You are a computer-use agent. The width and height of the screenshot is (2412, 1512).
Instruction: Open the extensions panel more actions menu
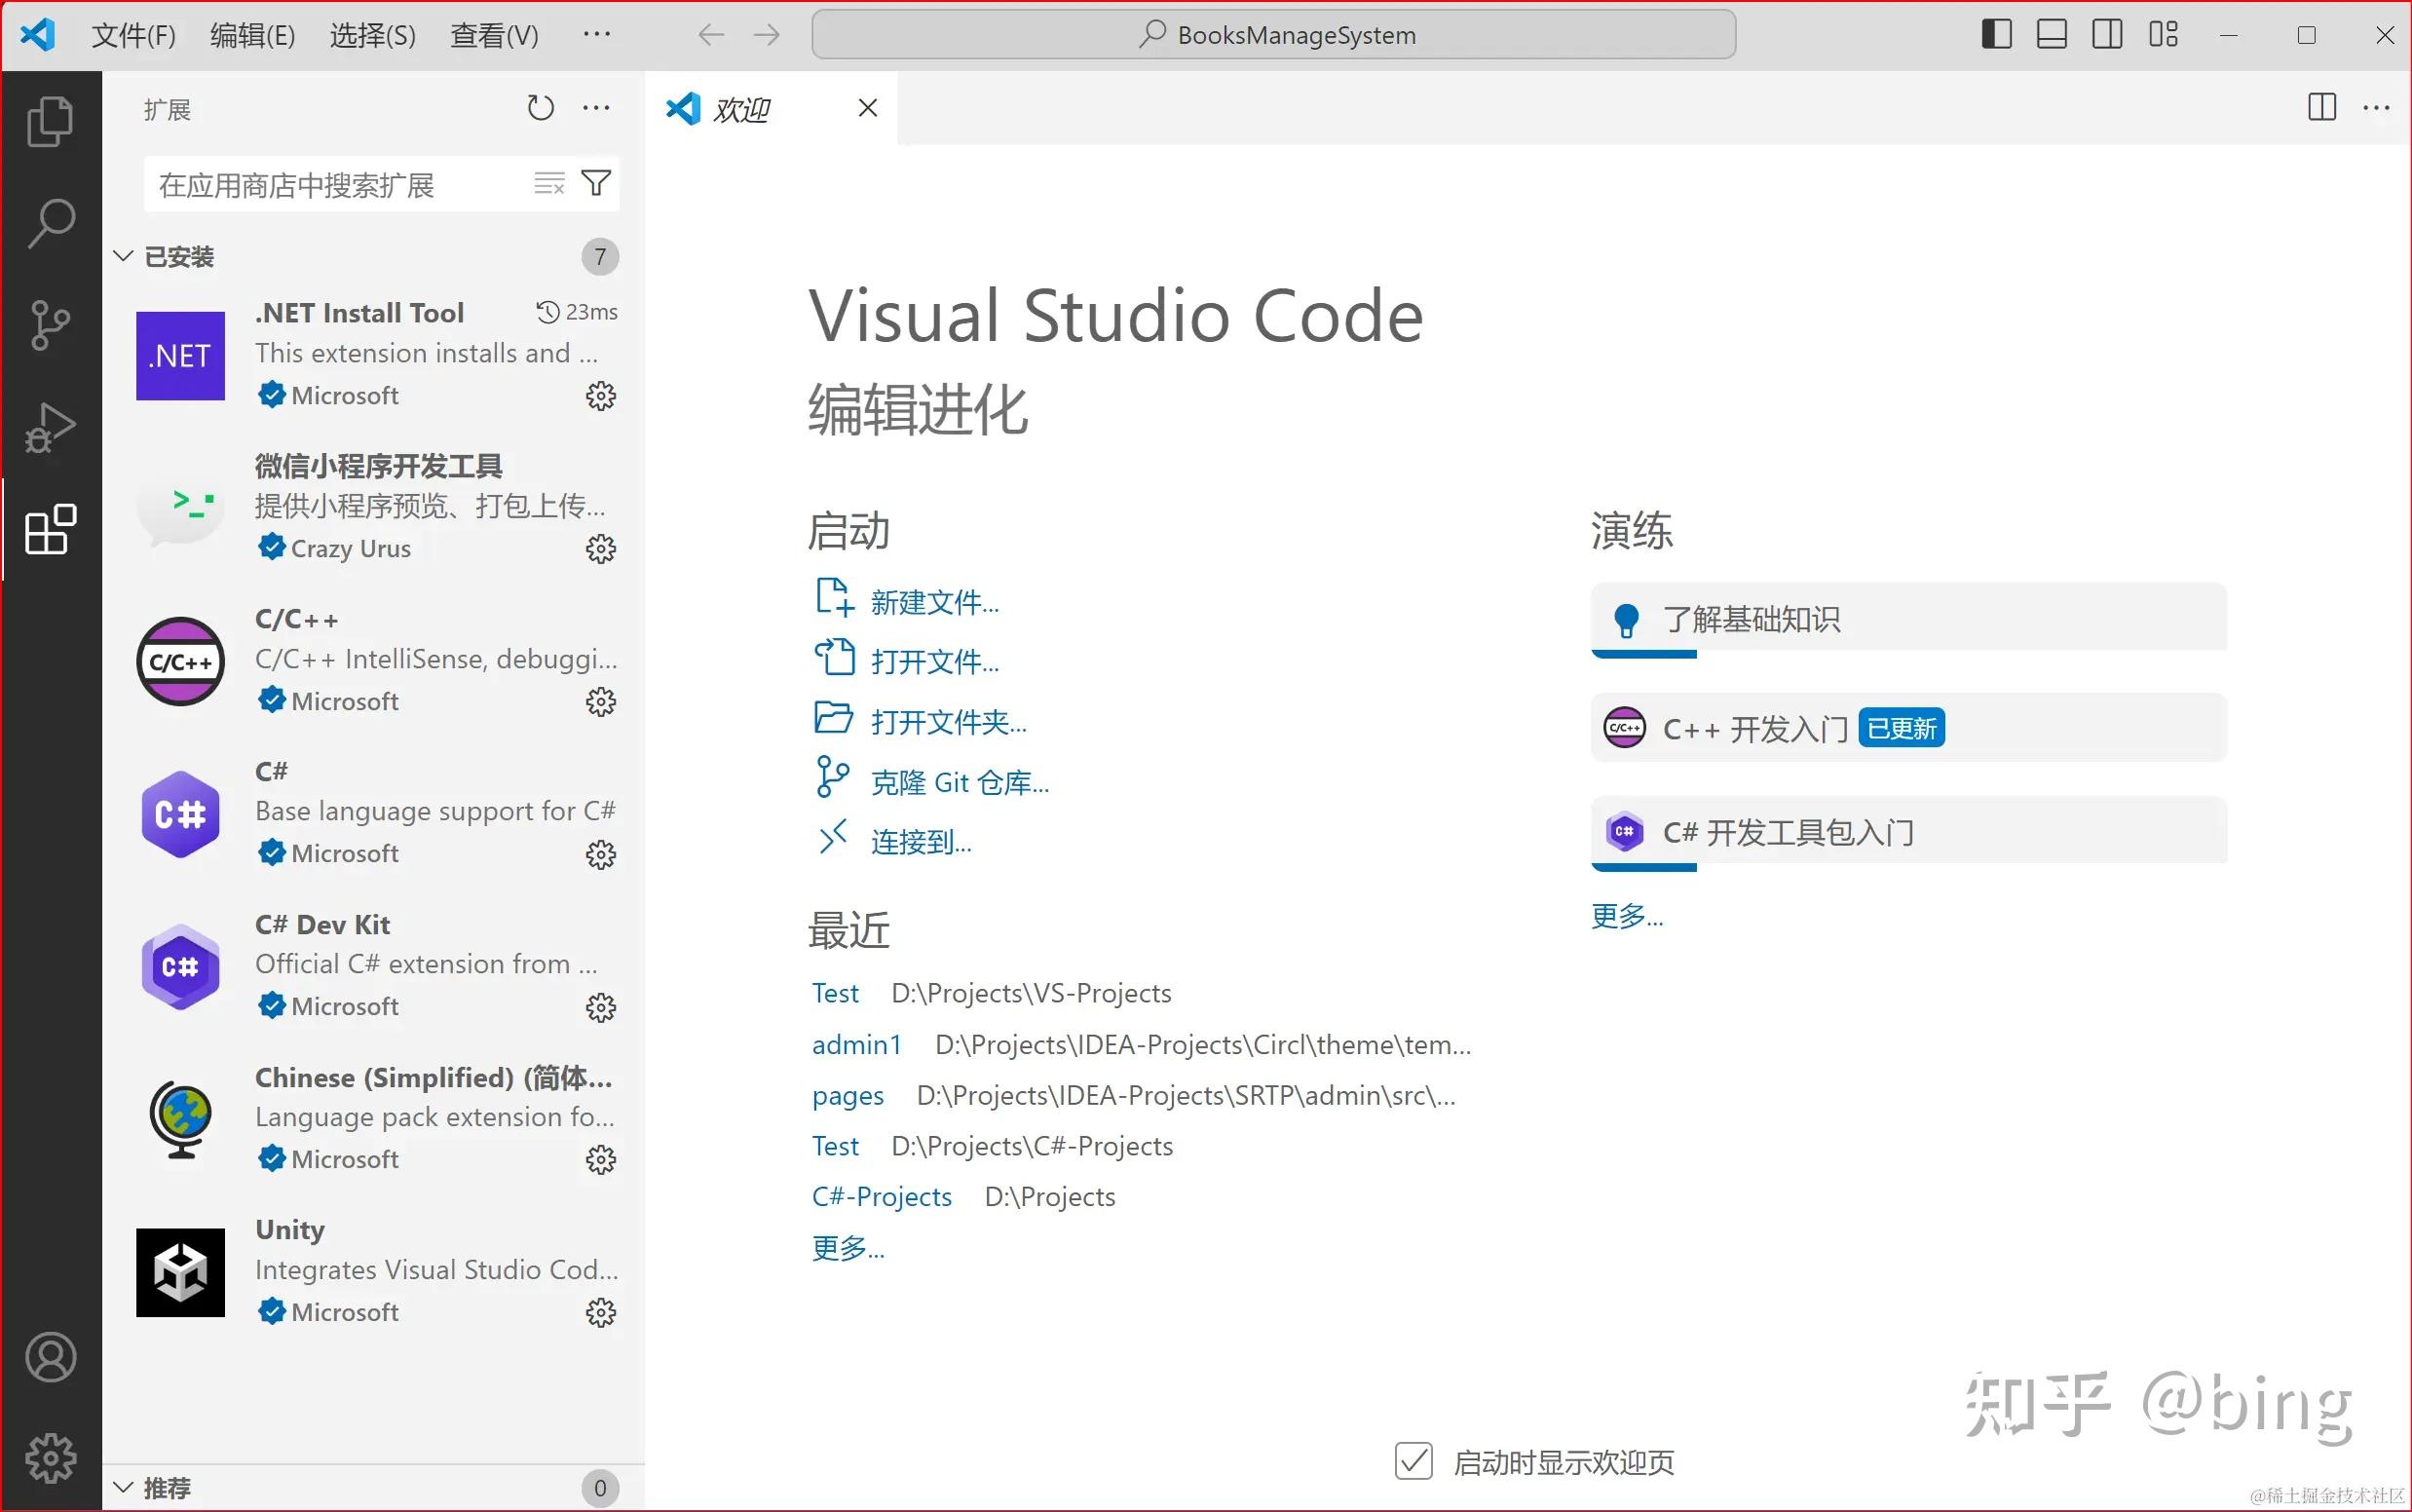(x=596, y=108)
